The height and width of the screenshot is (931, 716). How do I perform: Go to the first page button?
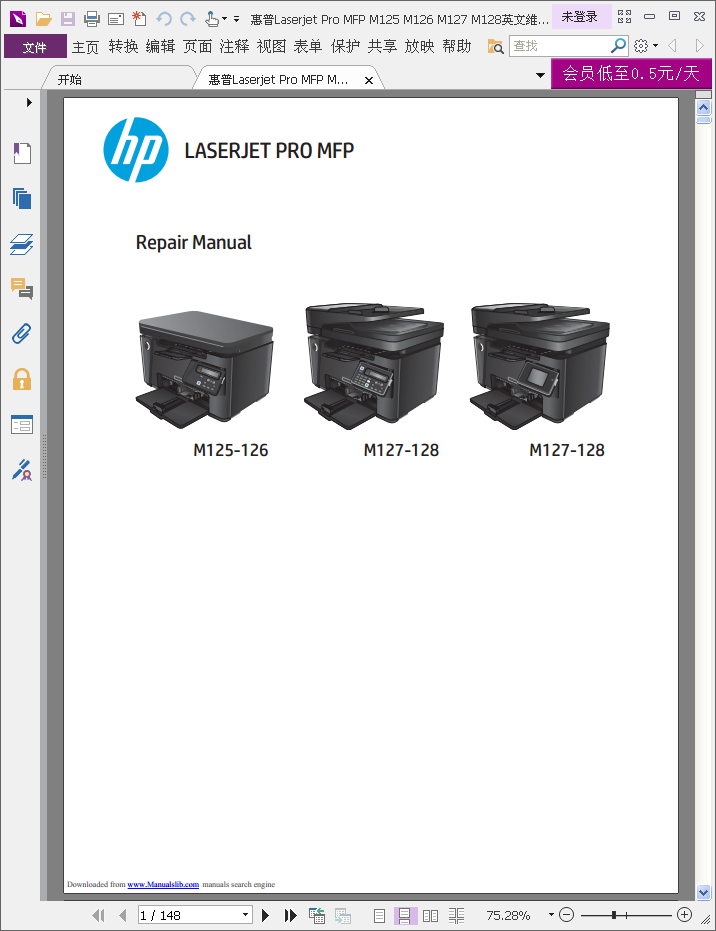click(99, 915)
